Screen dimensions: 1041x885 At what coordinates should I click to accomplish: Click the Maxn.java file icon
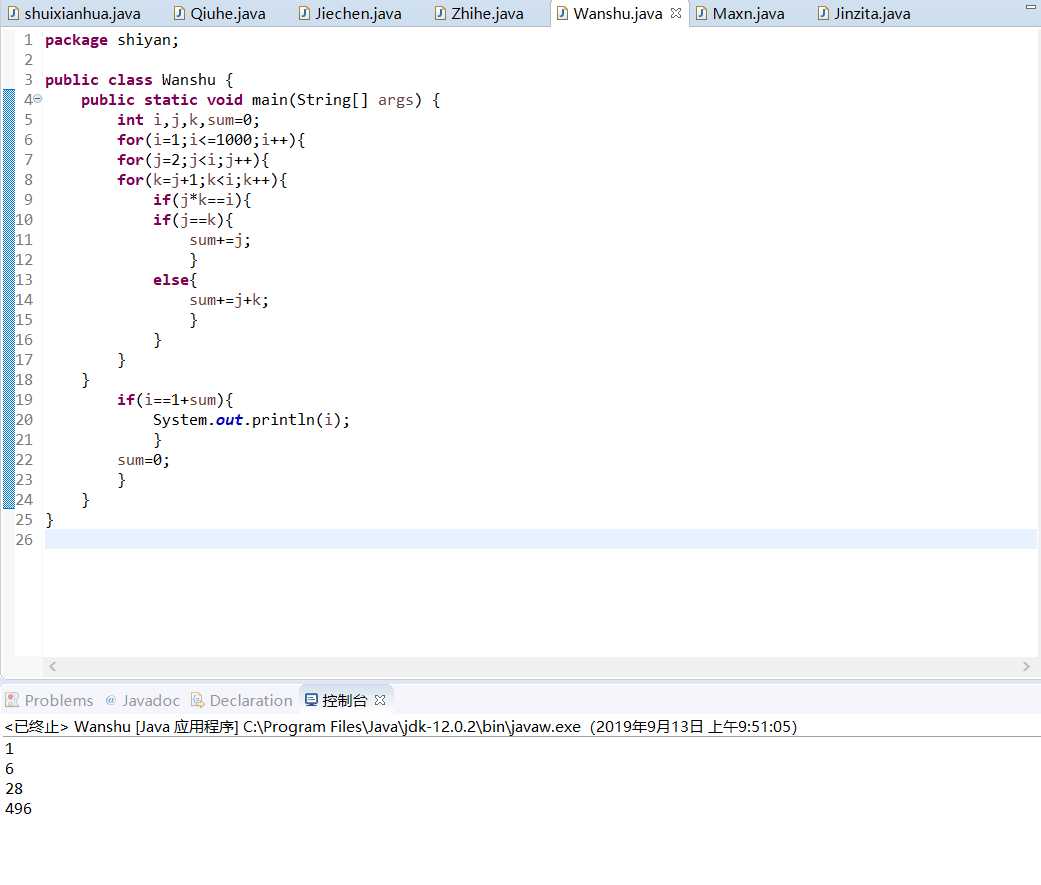pos(701,13)
